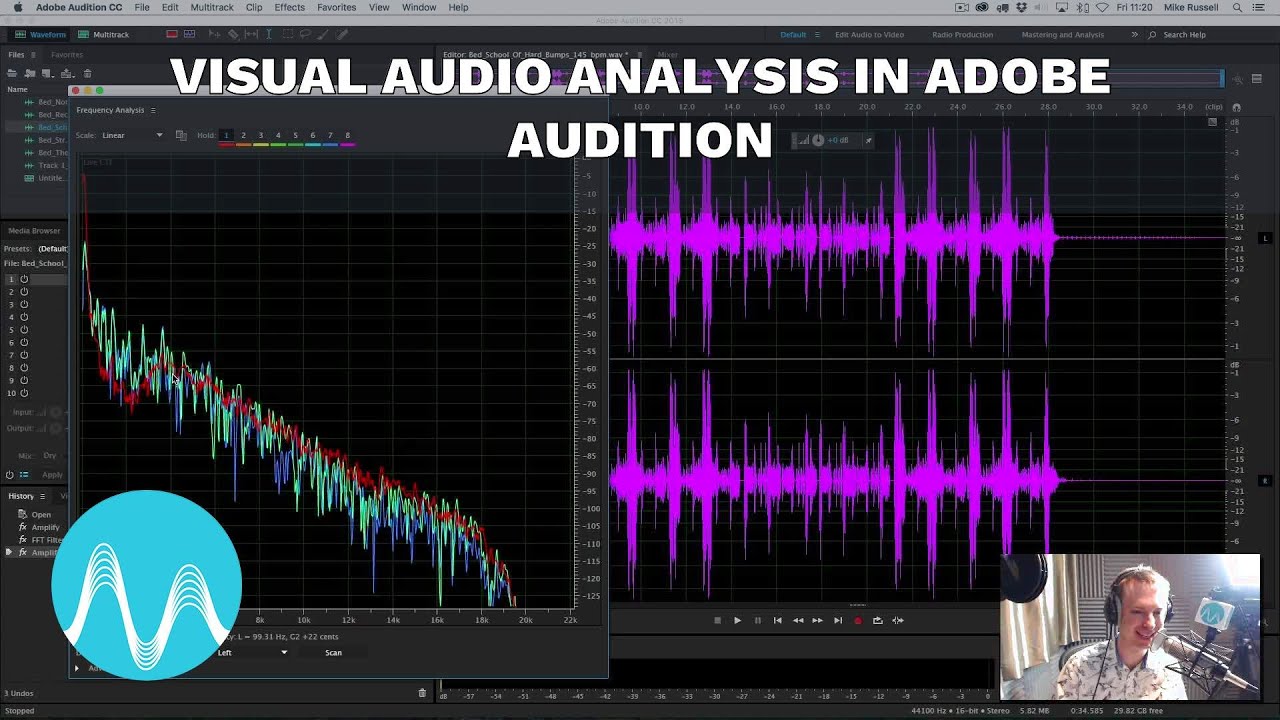Select the Radio Production workspace
1280x720 pixels.
(962, 34)
